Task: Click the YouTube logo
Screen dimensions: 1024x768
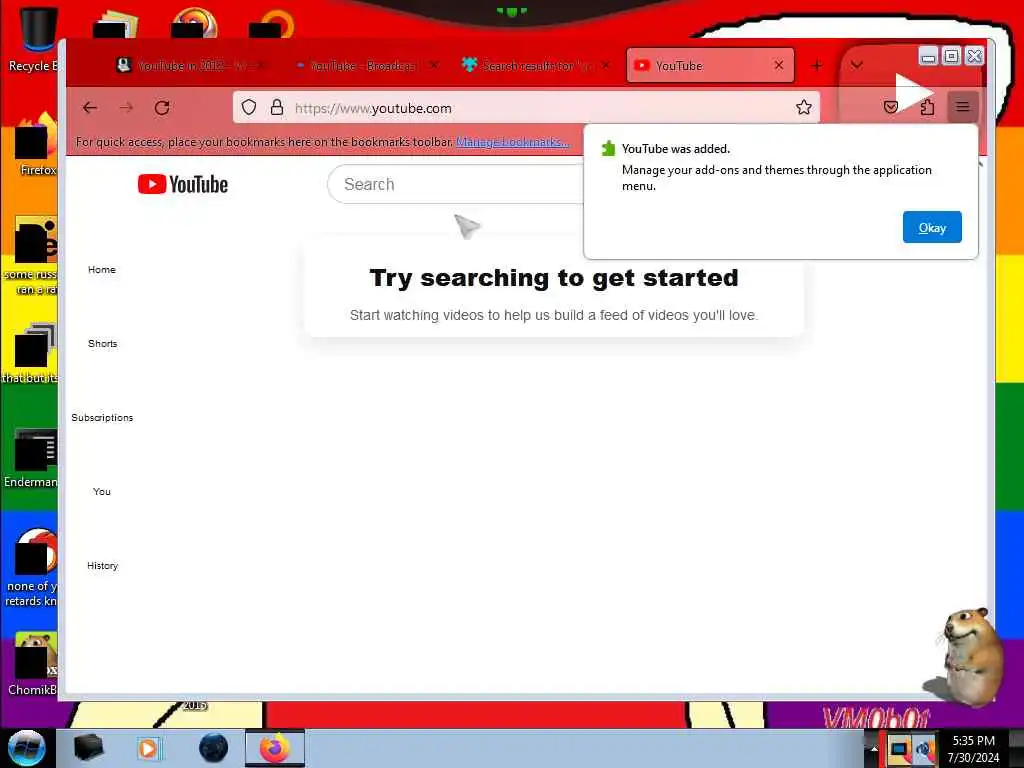Action: [x=183, y=185]
